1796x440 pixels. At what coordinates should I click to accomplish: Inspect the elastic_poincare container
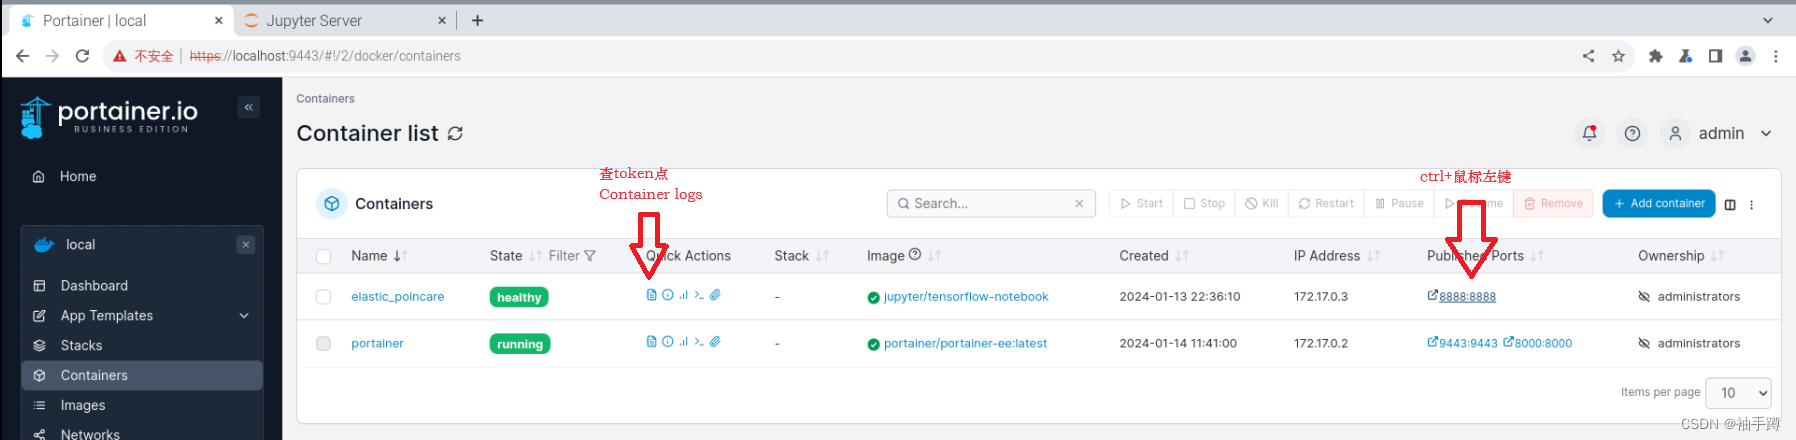tap(668, 295)
